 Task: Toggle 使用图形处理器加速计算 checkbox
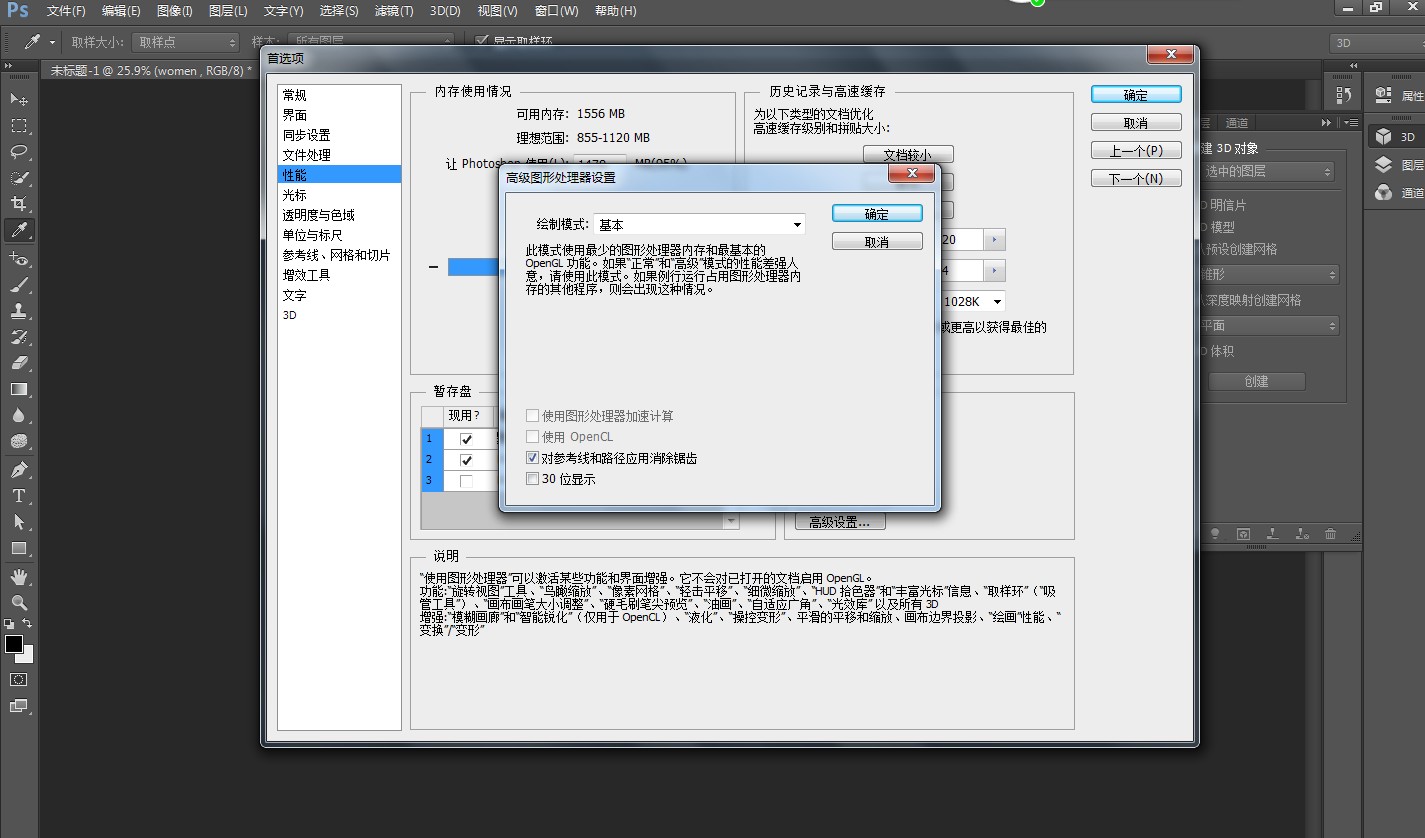[x=532, y=416]
